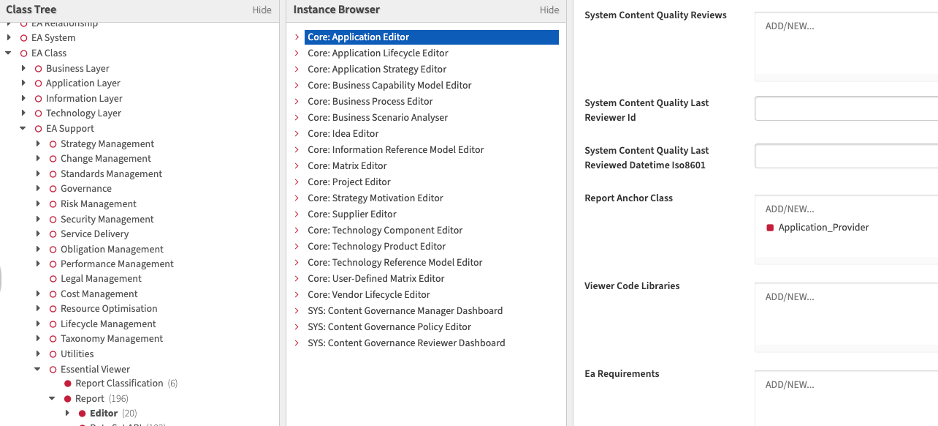Collapse the EA Support node
This screenshot has width=938, height=426.
pos(23,128)
